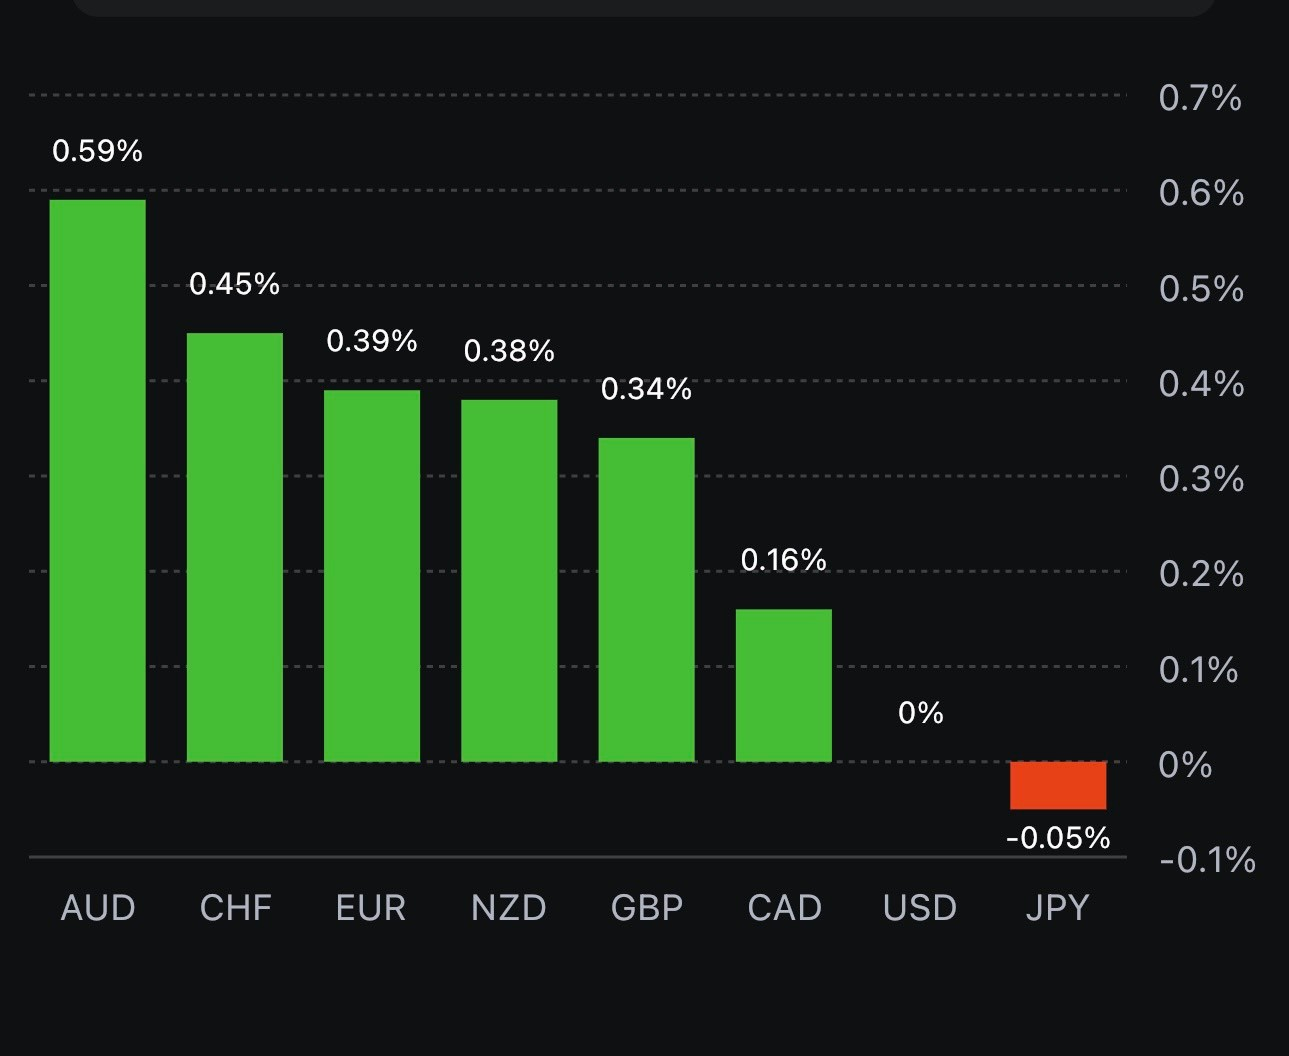Viewport: 1289px width, 1056px height.
Task: Select the green CHF bar
Action: click(x=235, y=547)
